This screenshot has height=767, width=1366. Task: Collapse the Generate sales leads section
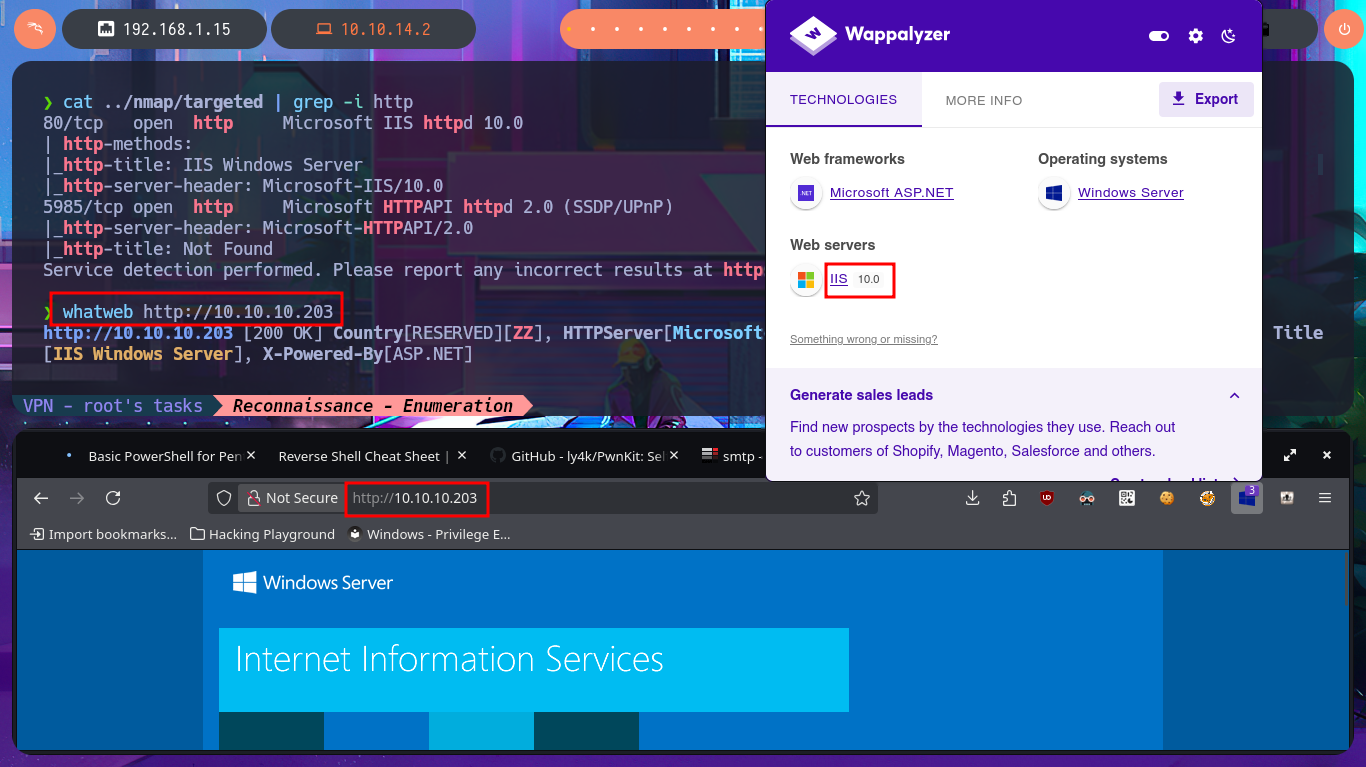1234,395
